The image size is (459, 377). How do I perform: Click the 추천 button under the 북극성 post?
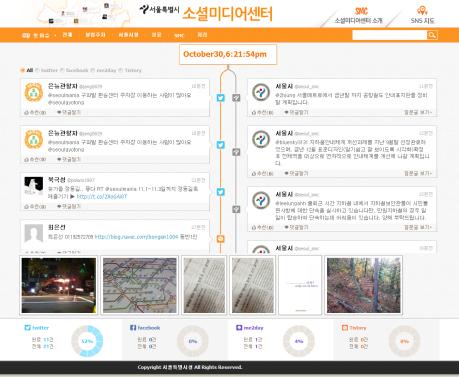click(35, 207)
